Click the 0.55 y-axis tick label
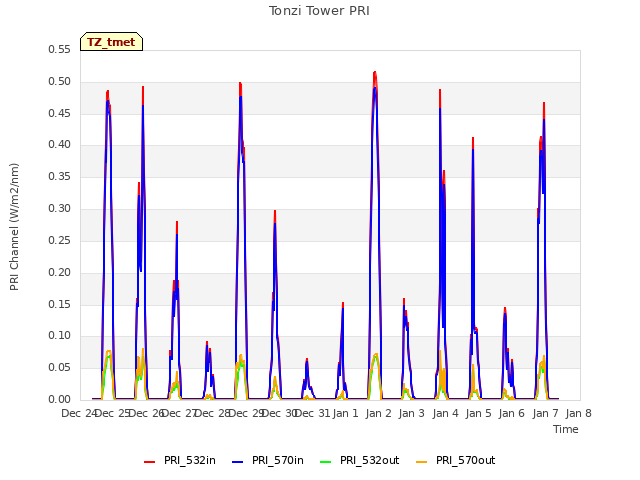This screenshot has width=640, height=480. [59, 49]
